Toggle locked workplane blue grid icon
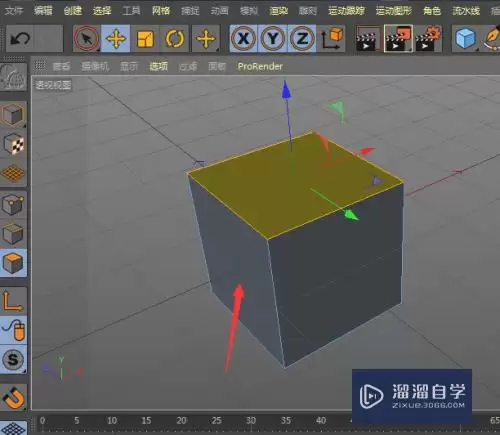The image size is (500, 435). (x=13, y=428)
